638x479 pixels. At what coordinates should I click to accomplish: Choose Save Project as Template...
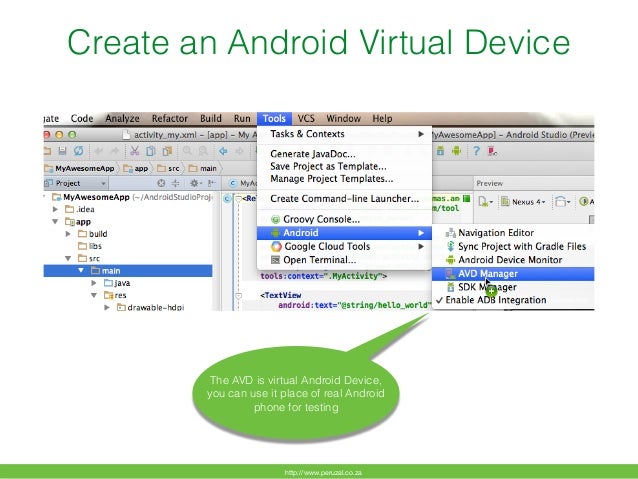(344, 166)
